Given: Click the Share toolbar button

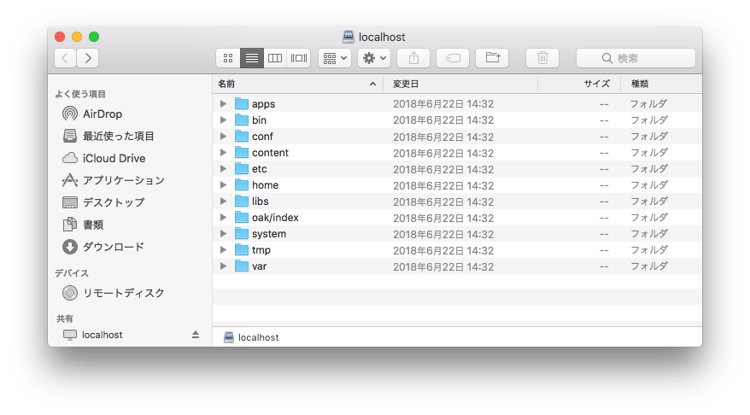Looking at the screenshot, I should point(414,58).
